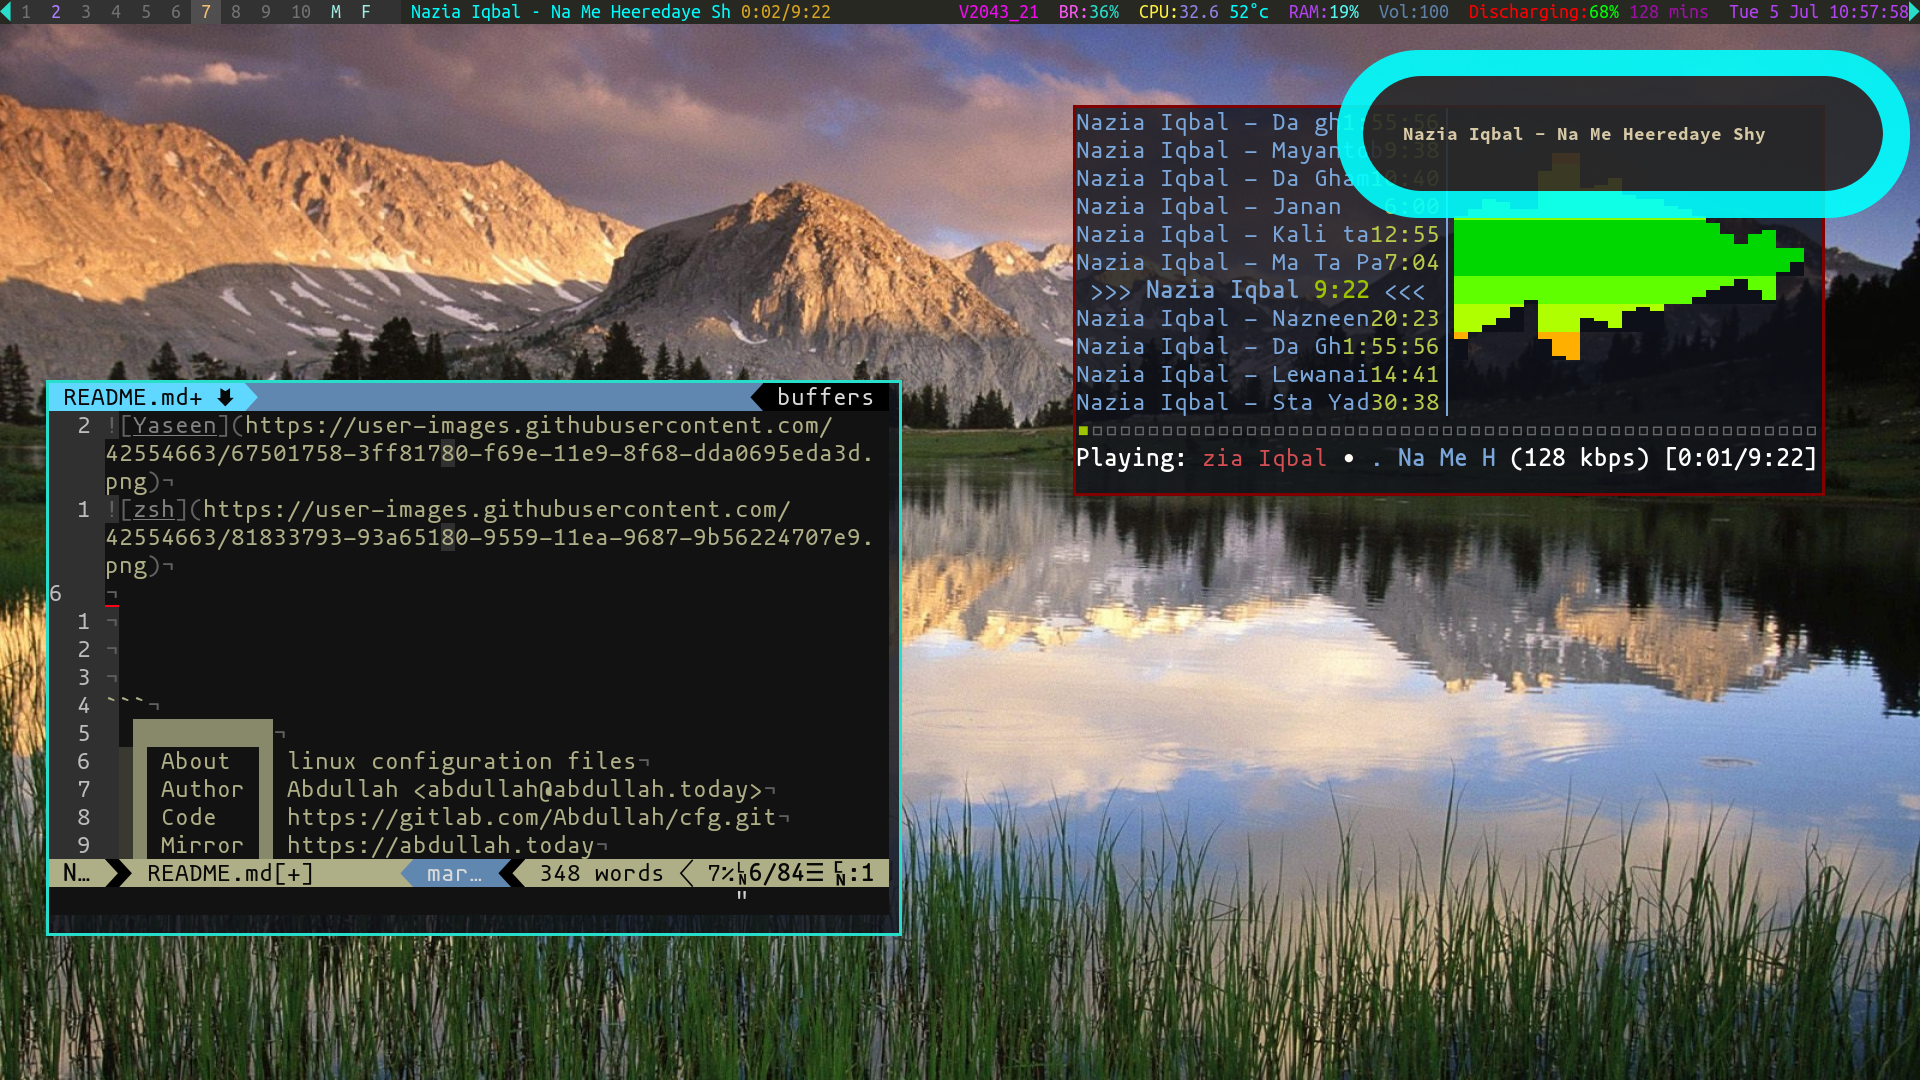The height and width of the screenshot is (1080, 1920).
Task: Click the down-arrow icon beside README.md+ tab
Action: [225, 397]
